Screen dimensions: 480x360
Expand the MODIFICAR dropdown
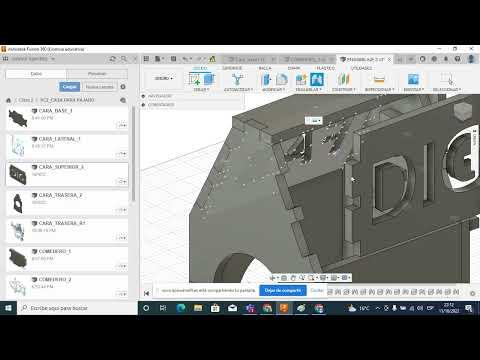pyautogui.click(x=273, y=90)
